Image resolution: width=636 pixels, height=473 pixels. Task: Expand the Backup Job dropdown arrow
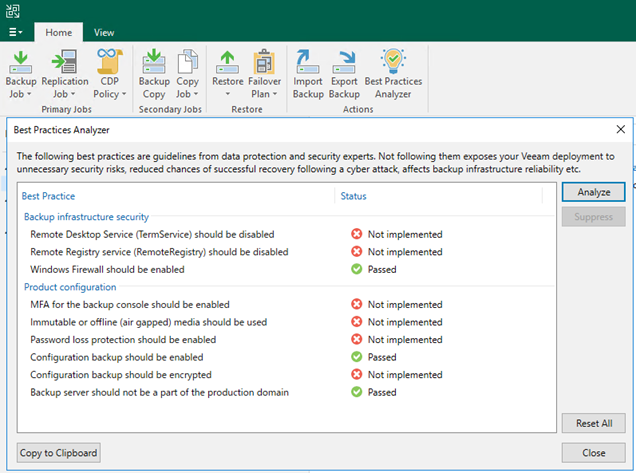[29, 94]
